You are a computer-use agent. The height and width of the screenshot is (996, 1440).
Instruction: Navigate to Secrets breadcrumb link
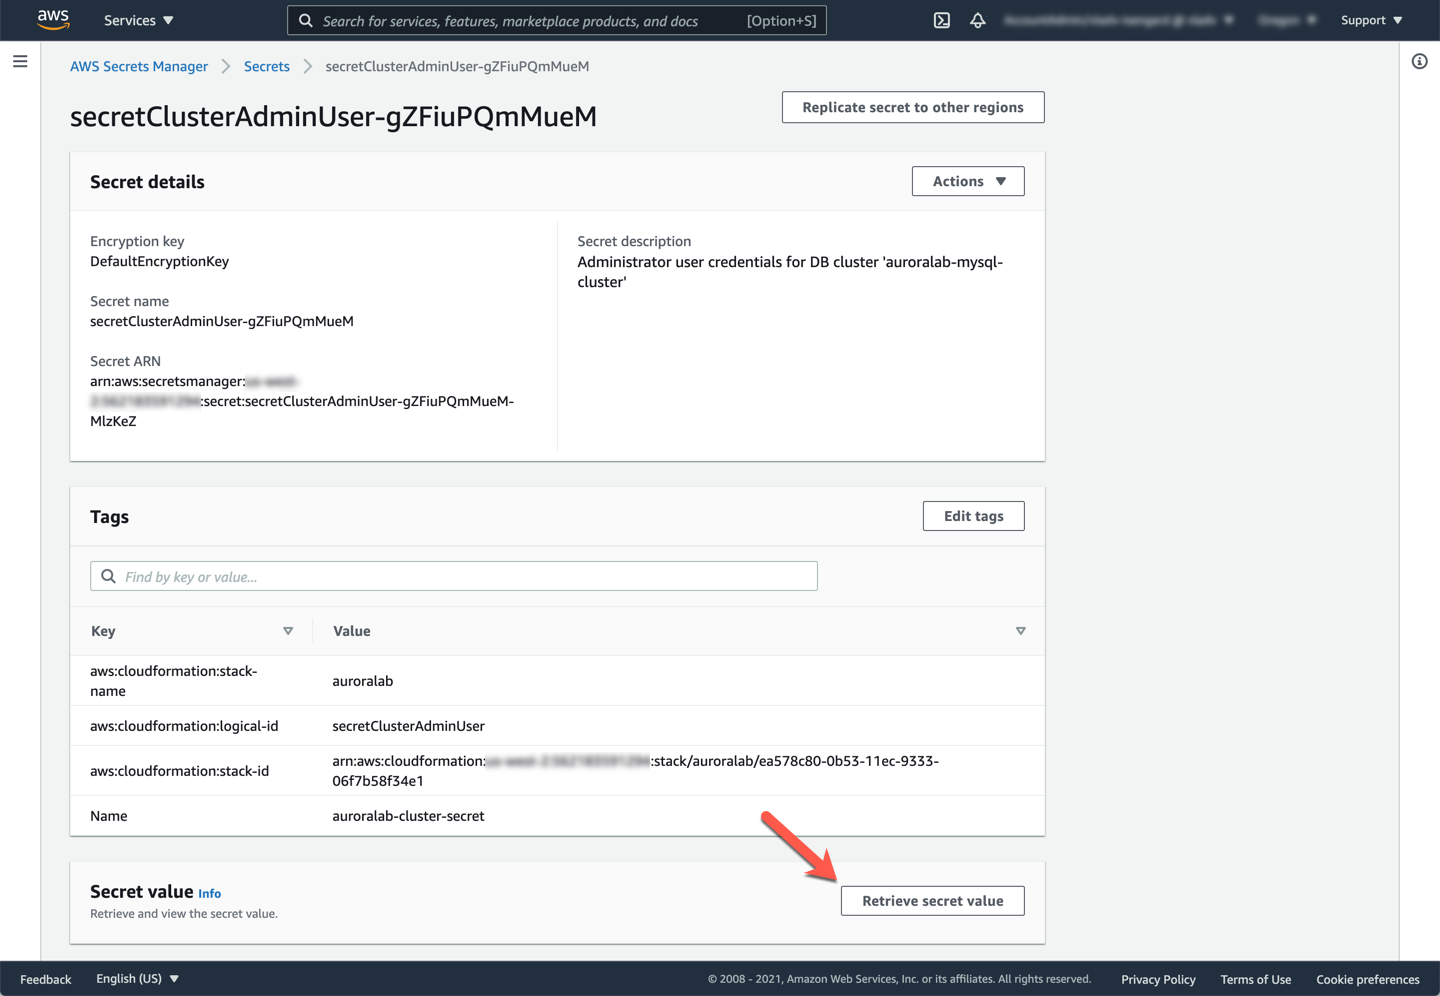(266, 66)
